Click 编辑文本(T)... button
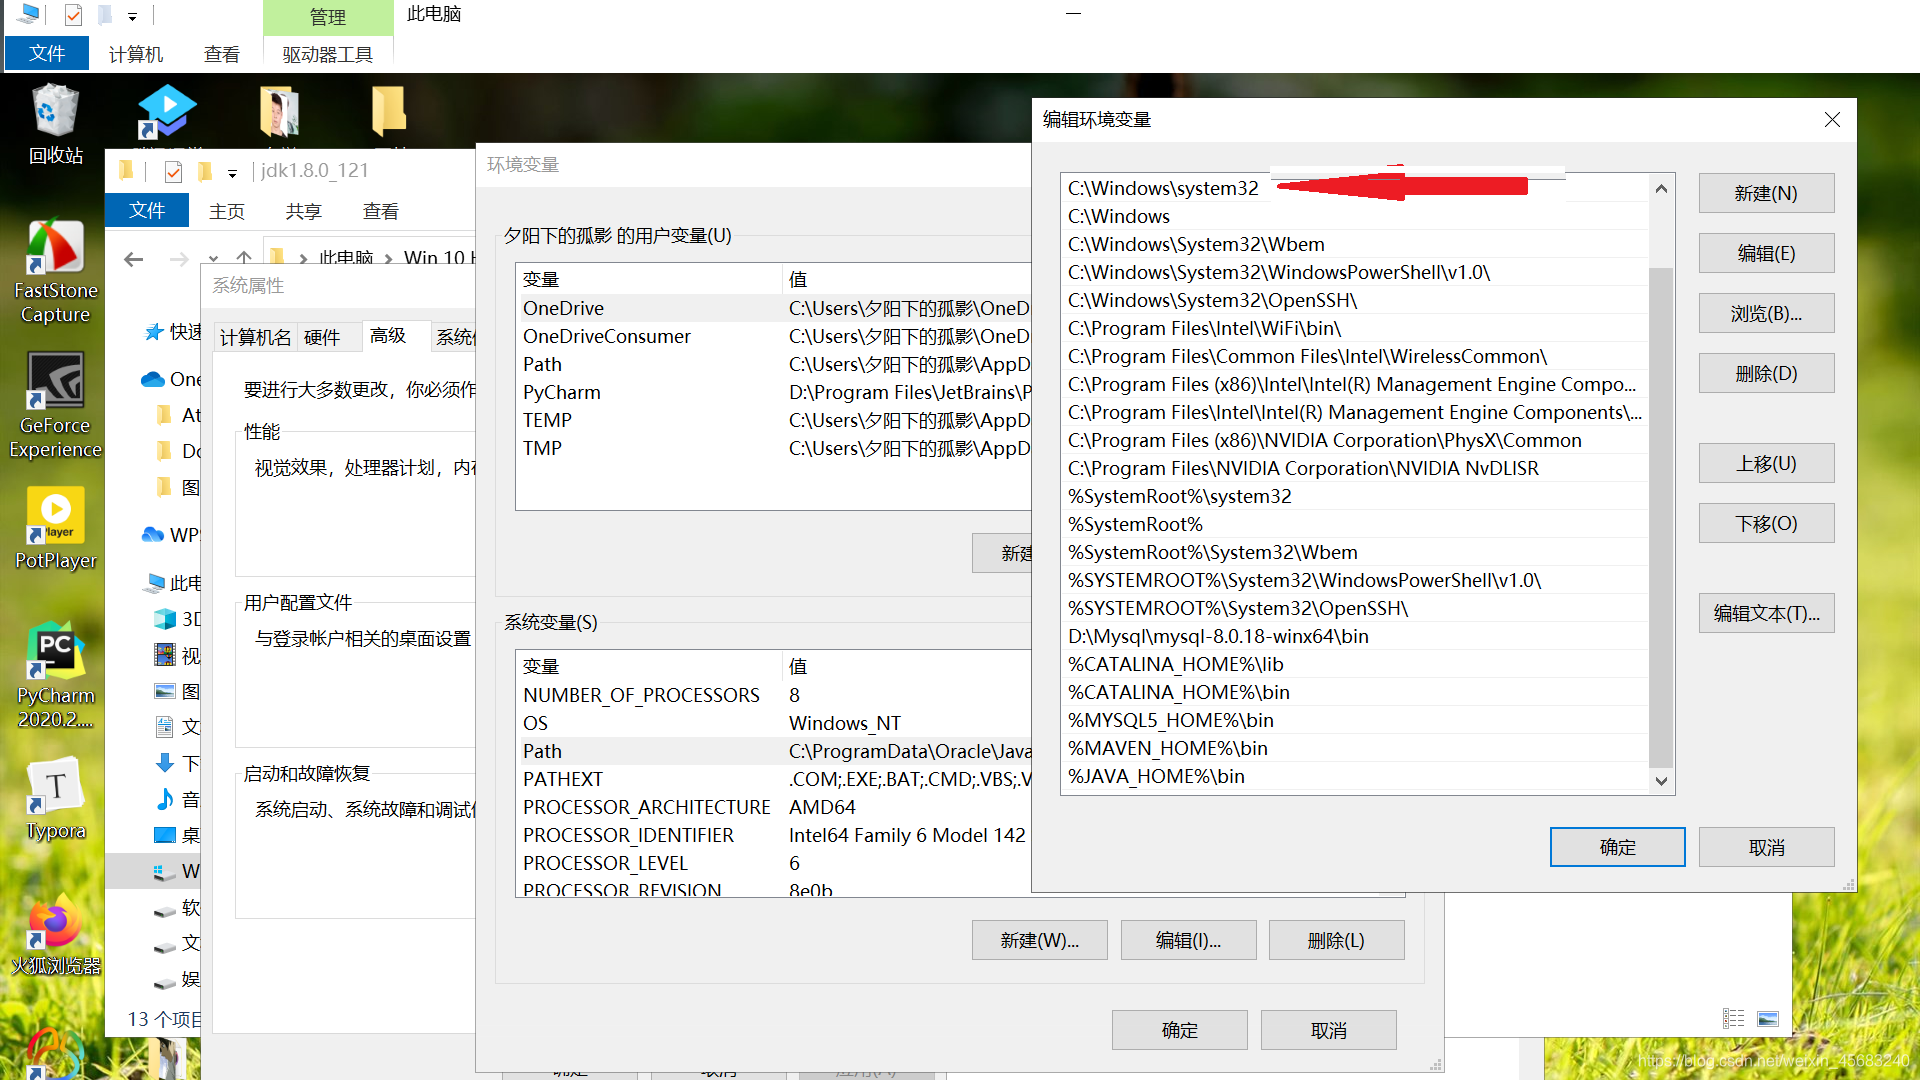1920x1080 pixels. tap(1765, 613)
